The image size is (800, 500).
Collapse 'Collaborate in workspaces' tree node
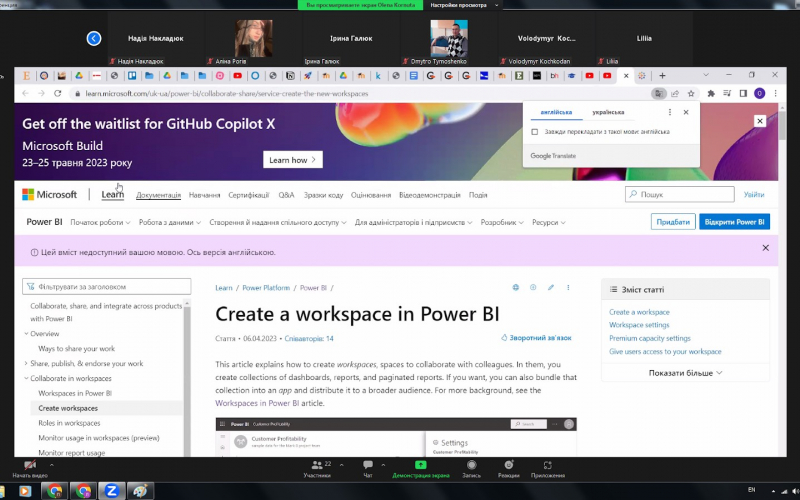click(x=26, y=378)
